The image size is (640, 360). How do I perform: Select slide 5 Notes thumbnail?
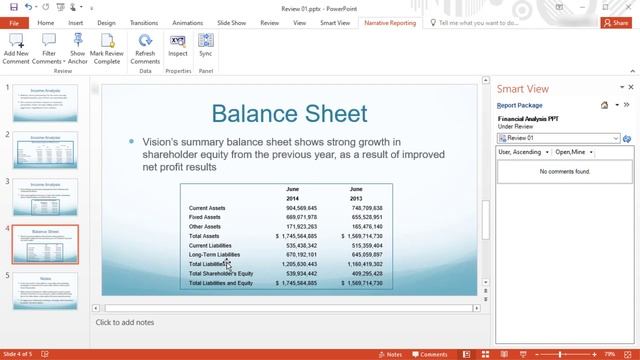45,291
